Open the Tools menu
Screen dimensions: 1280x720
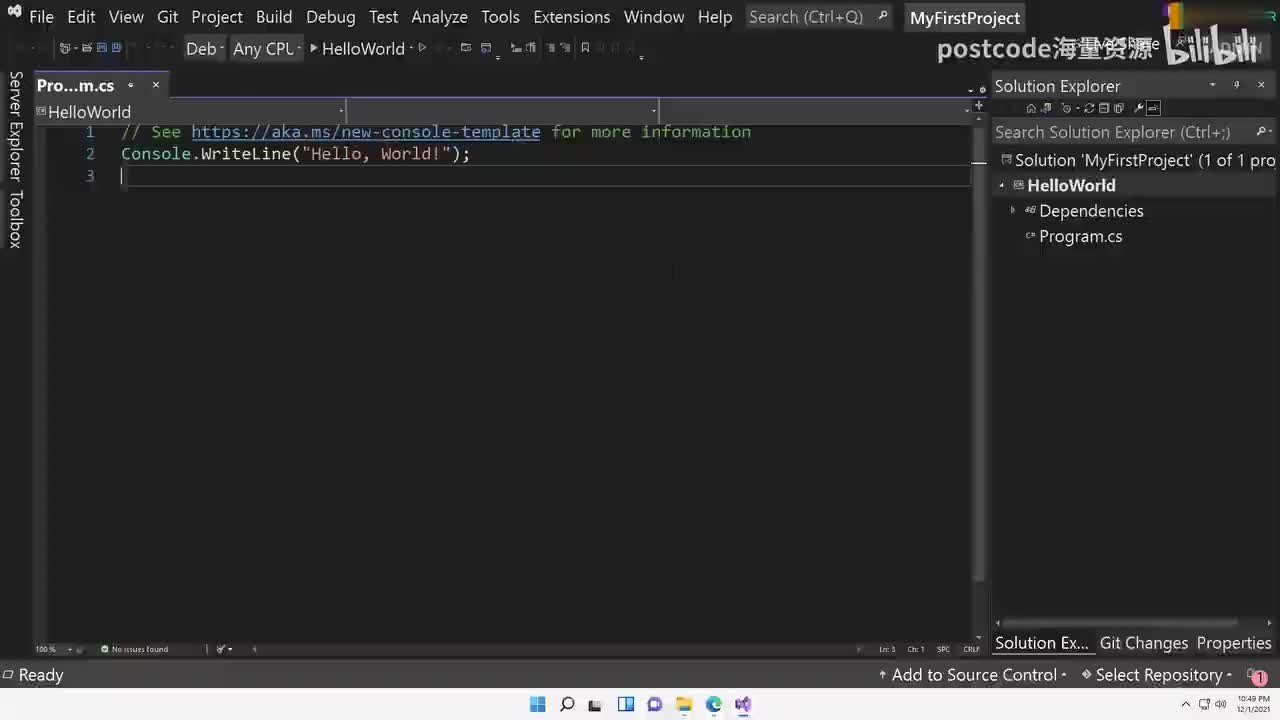click(x=500, y=17)
